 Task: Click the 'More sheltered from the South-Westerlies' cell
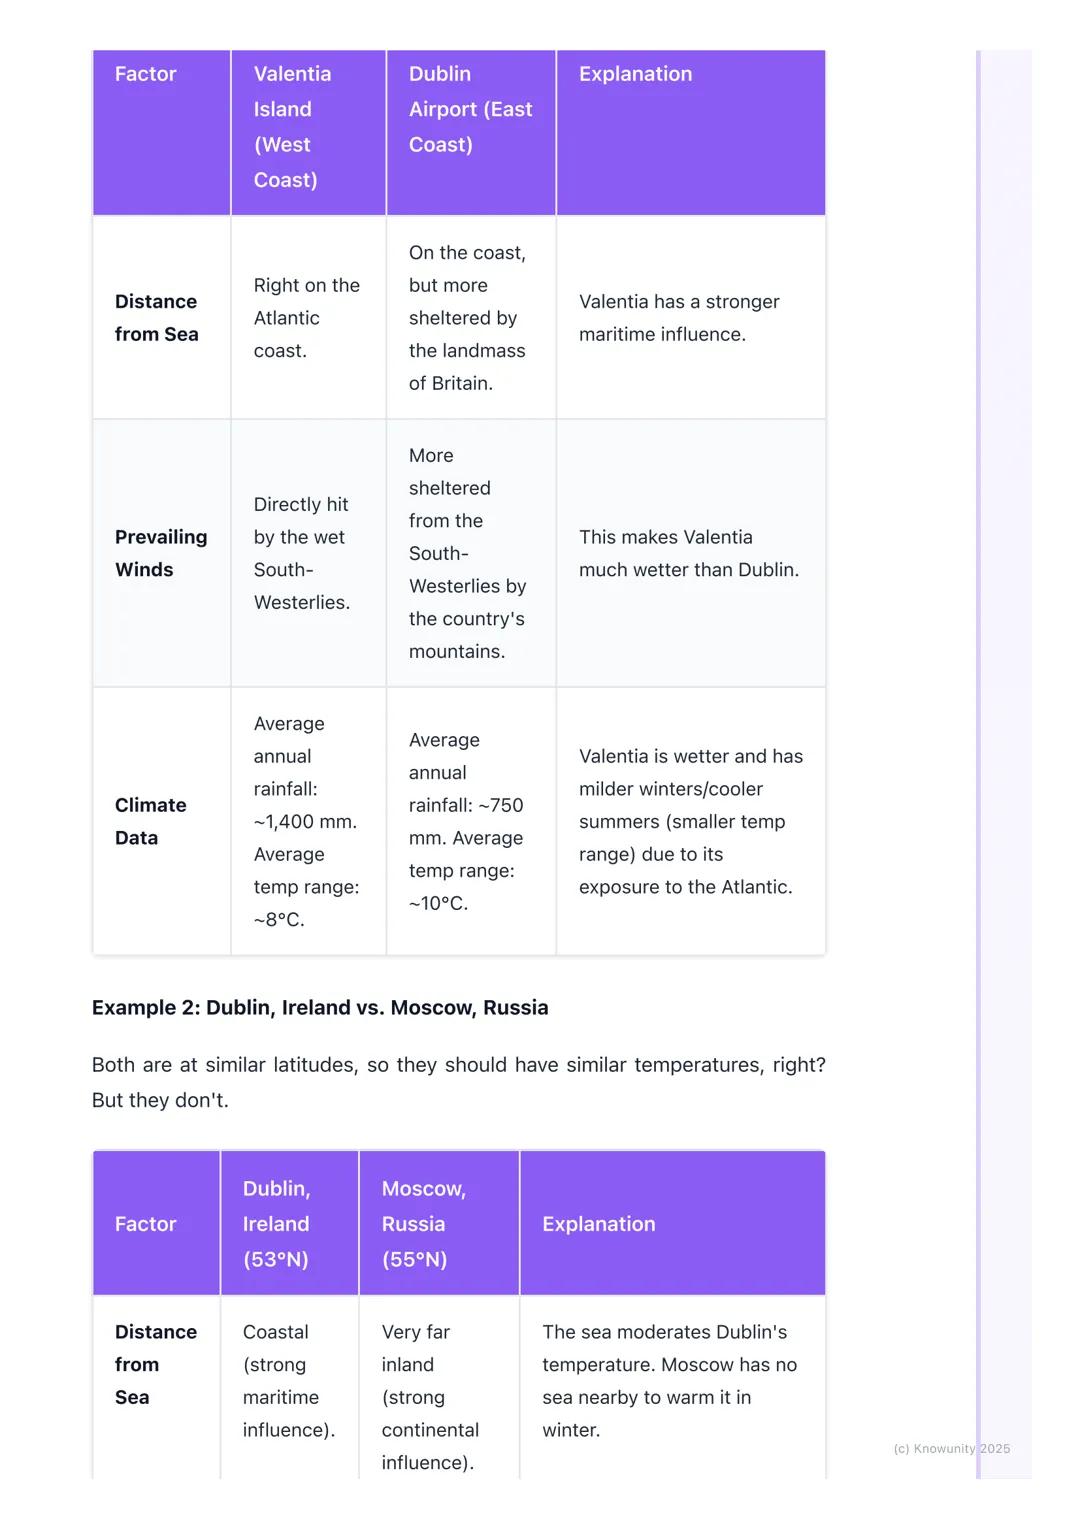(466, 553)
